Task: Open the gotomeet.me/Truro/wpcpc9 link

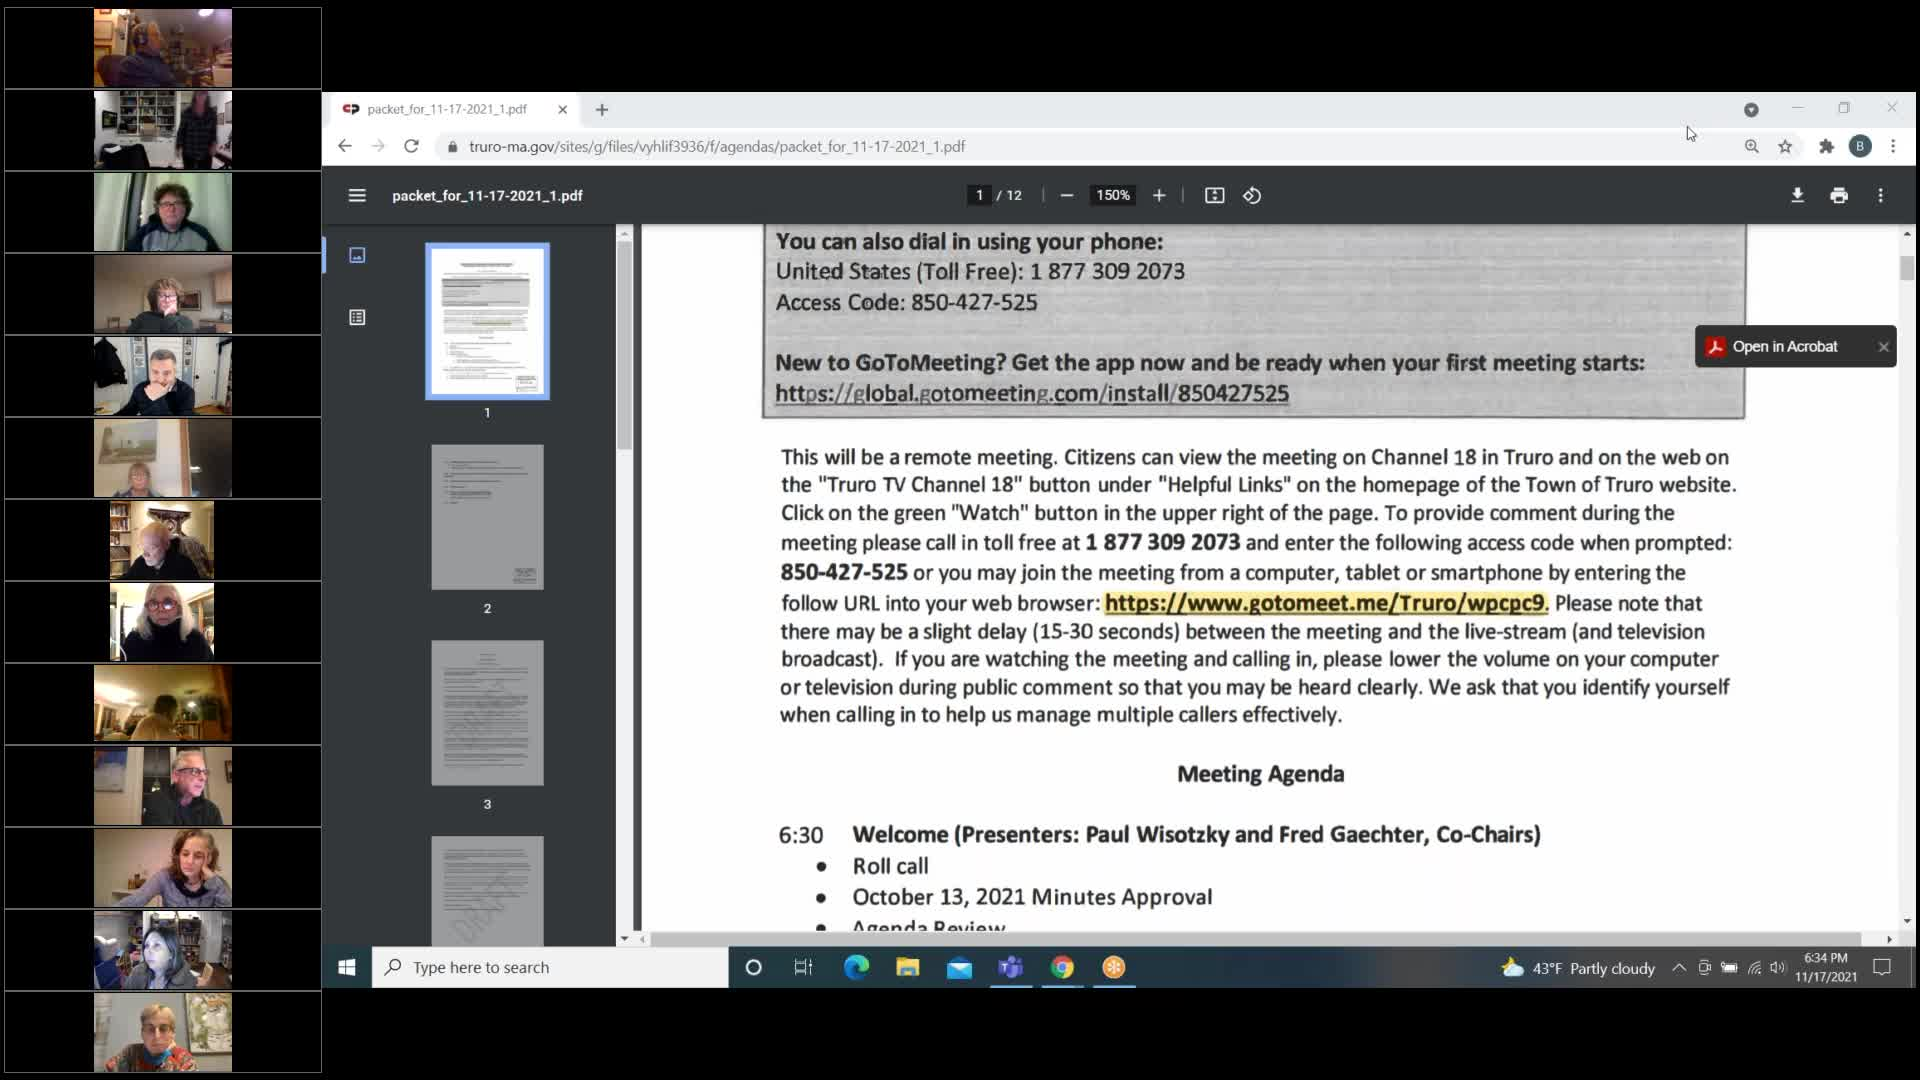Action: coord(1325,603)
